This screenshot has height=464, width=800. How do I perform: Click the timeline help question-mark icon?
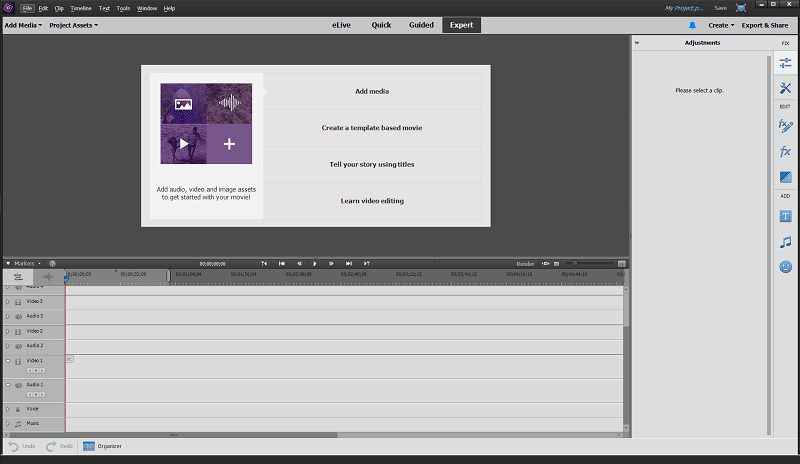click(52, 264)
